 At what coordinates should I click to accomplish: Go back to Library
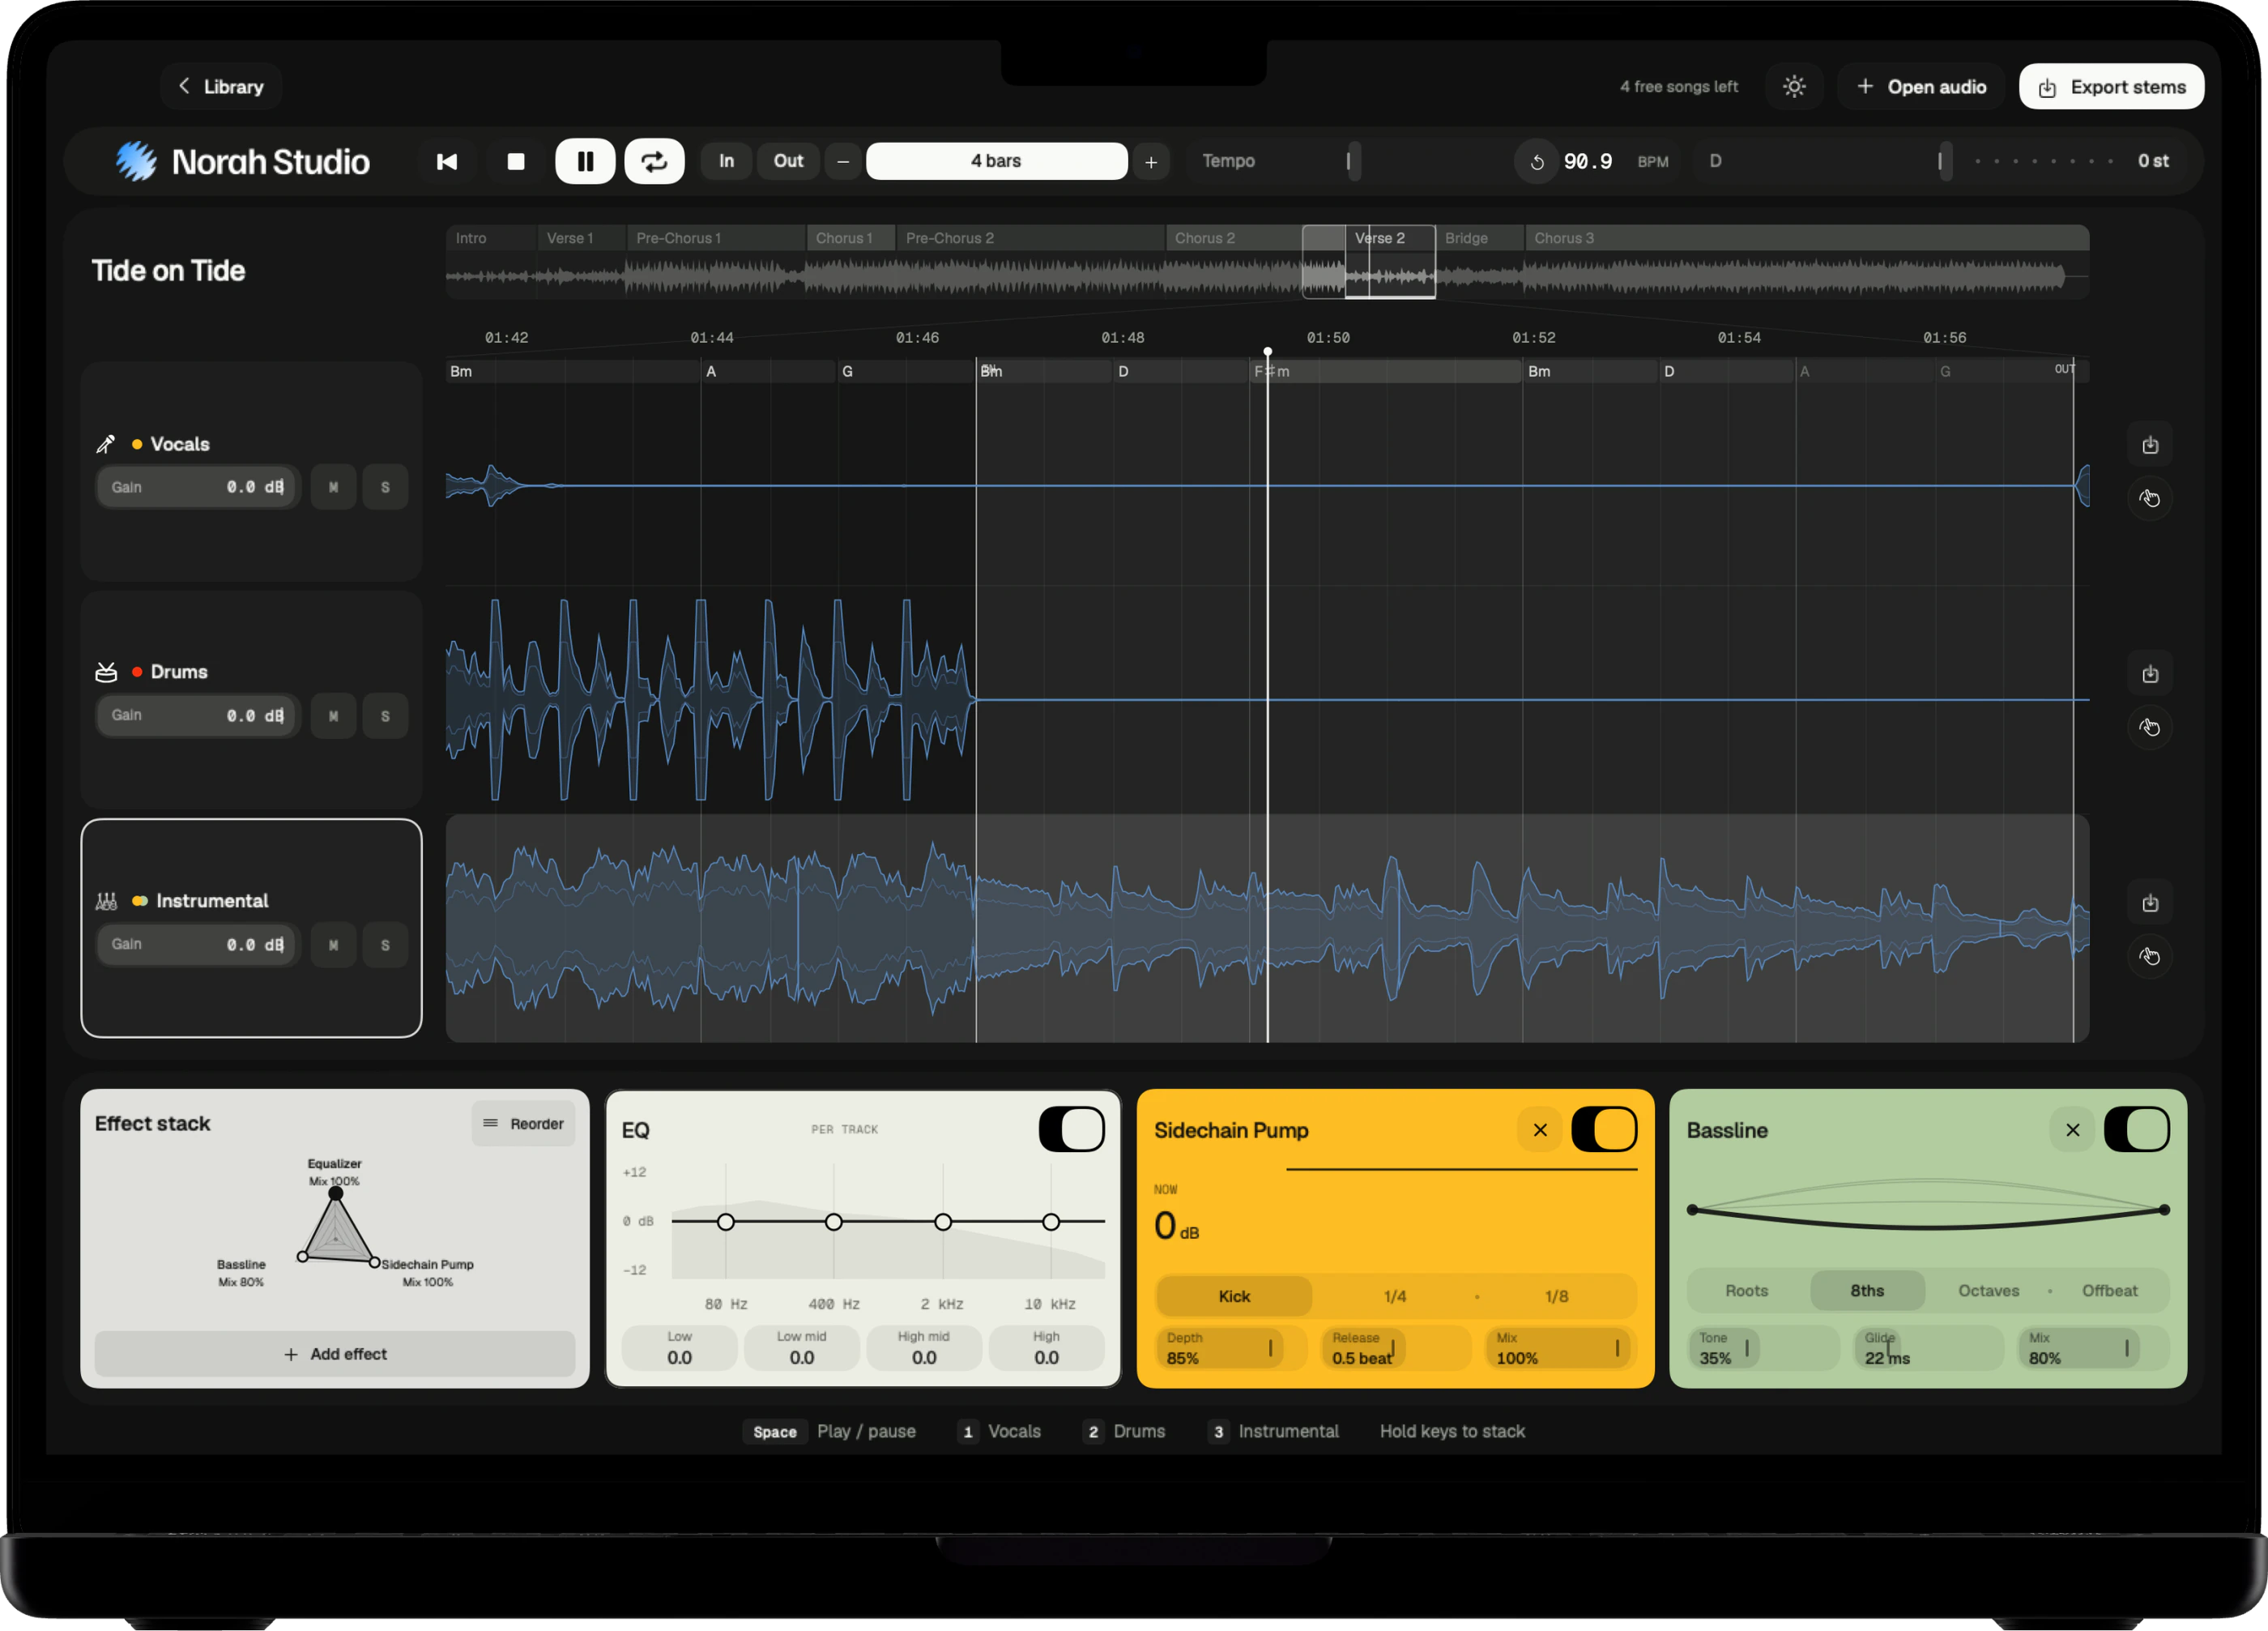[221, 87]
